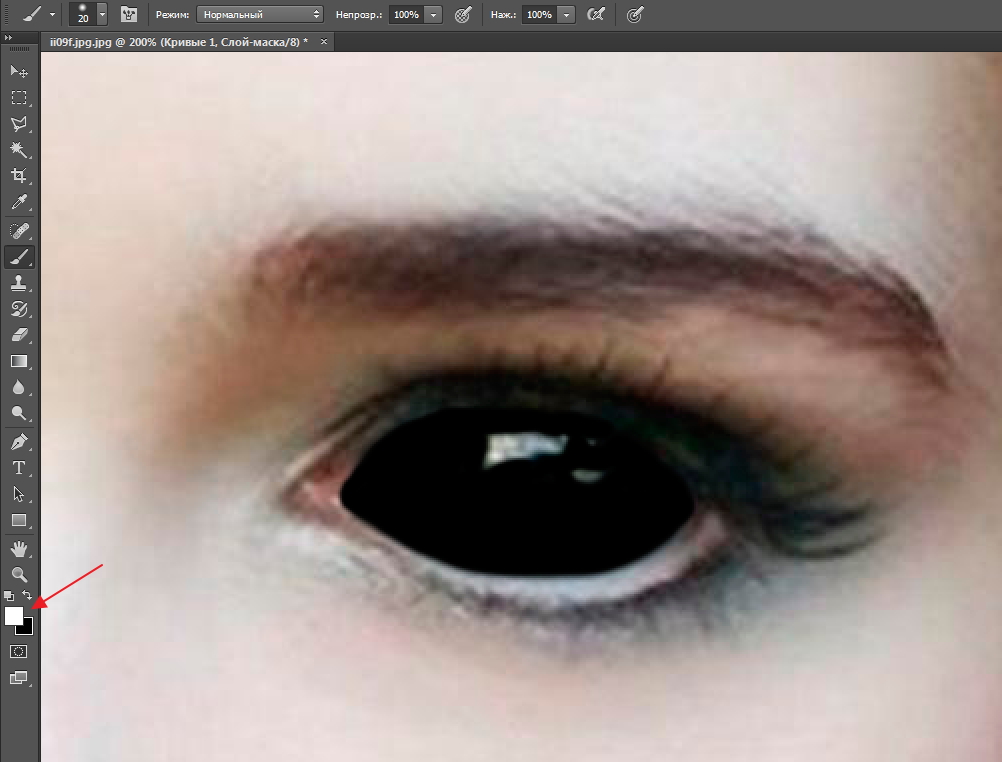Select the Healing Brush tool

point(19,230)
